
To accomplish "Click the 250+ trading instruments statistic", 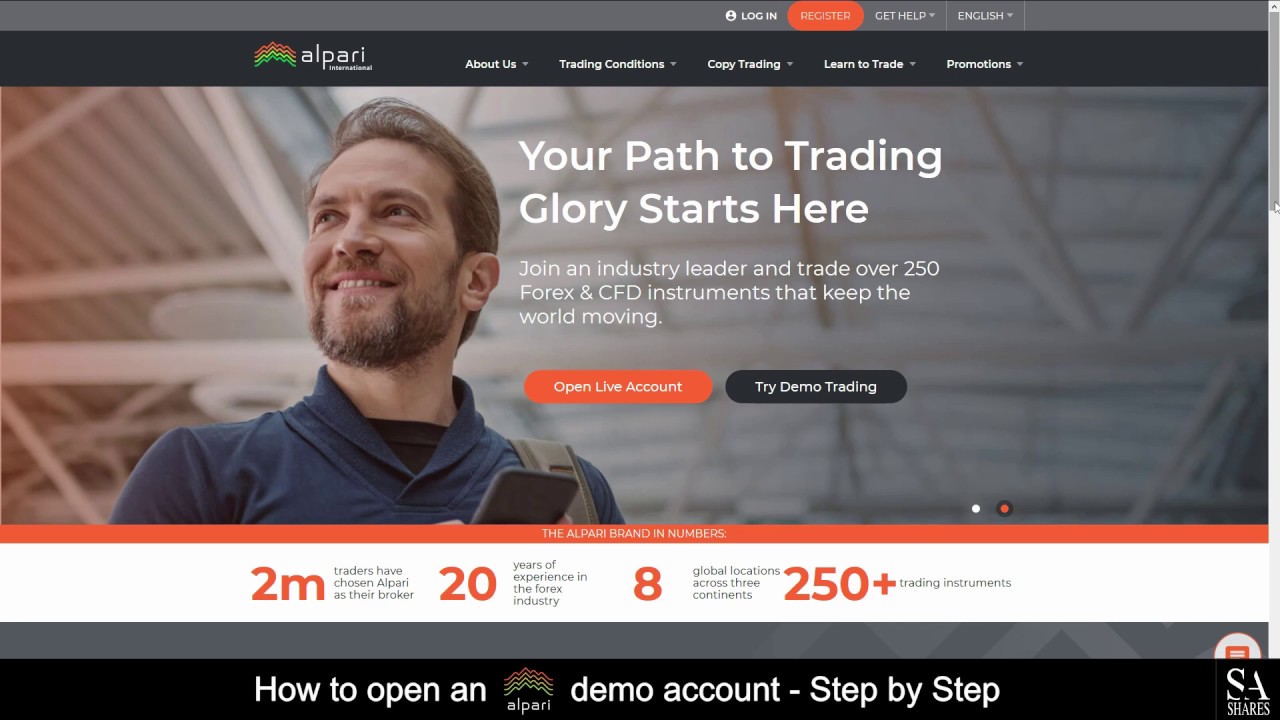I will coord(897,584).
